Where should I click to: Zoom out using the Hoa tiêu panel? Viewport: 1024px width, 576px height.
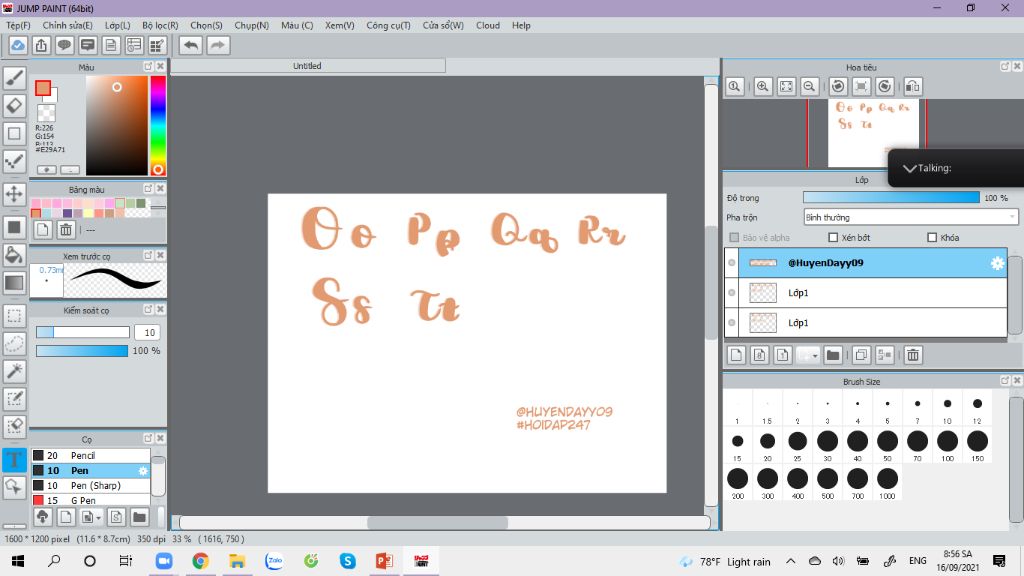click(x=809, y=86)
